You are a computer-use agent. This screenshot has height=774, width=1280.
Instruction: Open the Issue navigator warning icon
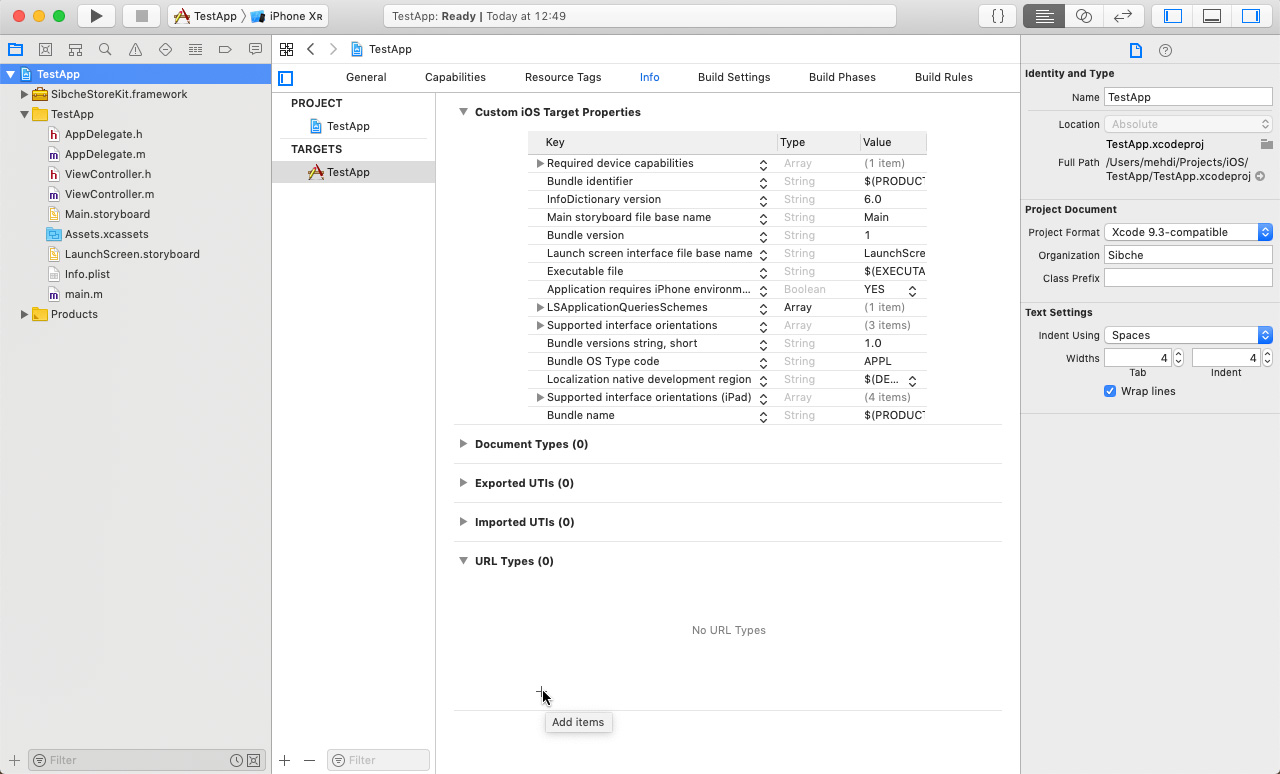(x=135, y=49)
